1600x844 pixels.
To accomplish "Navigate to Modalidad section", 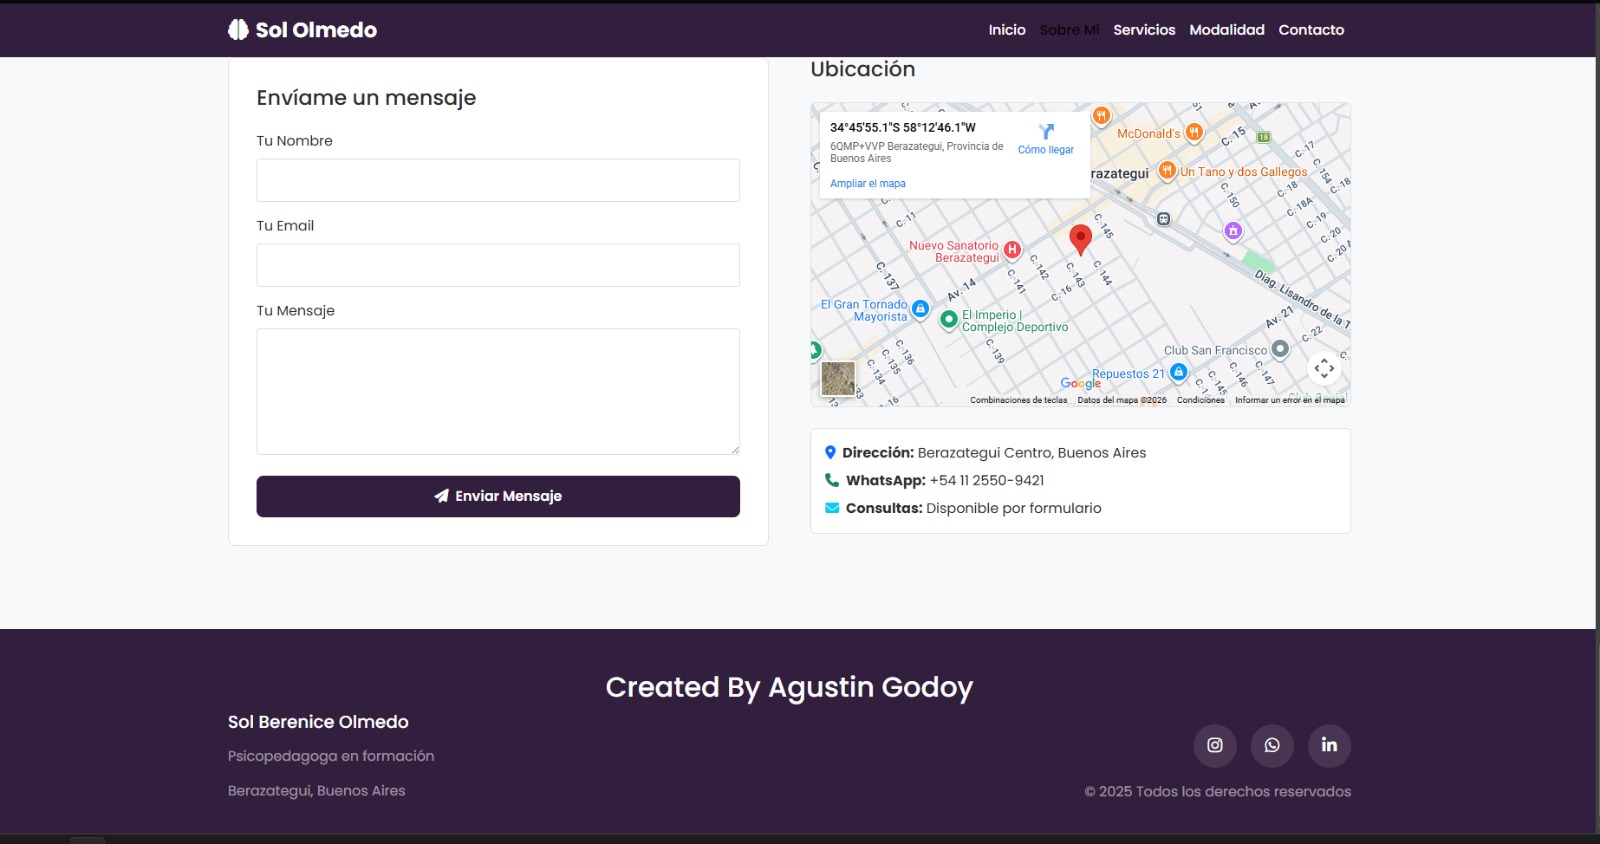I will (x=1227, y=30).
